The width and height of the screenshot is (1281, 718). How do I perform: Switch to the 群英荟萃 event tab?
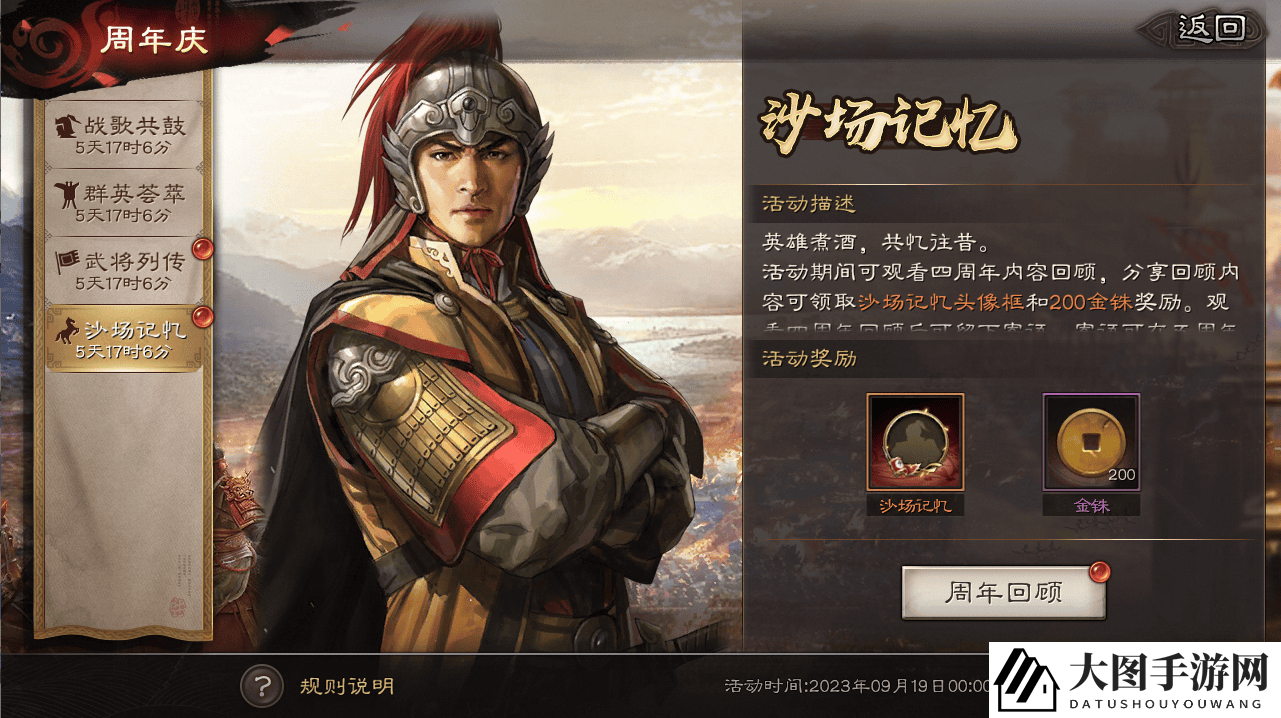[x=124, y=201]
